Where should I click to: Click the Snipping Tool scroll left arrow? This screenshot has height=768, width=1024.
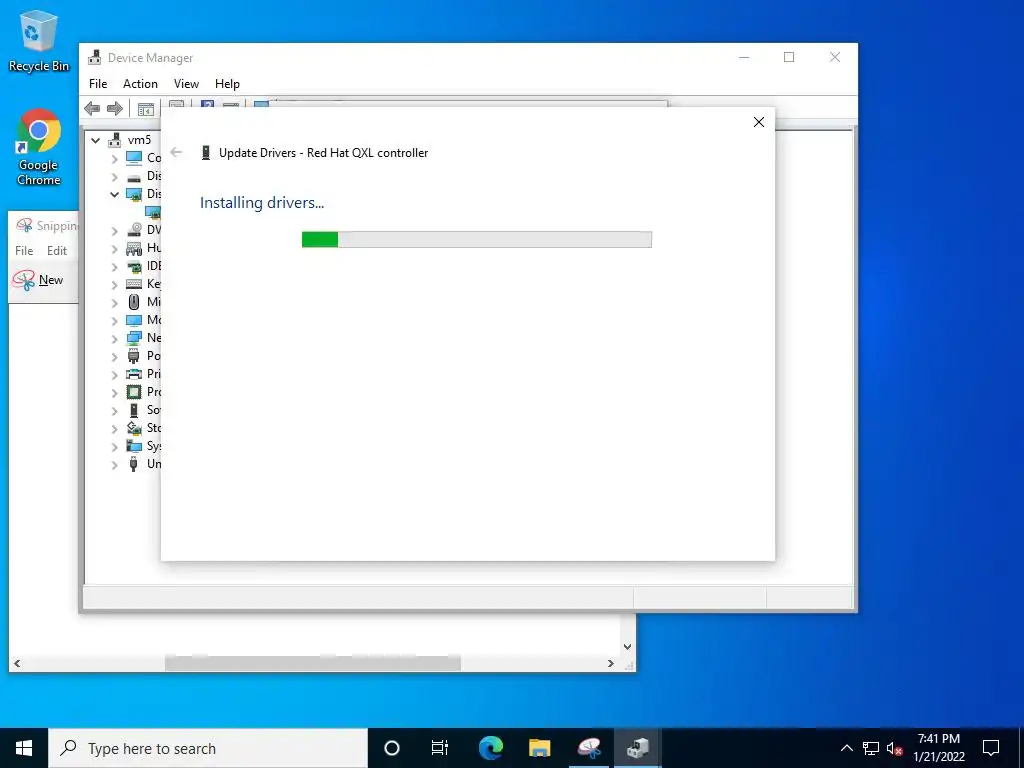coord(17,664)
